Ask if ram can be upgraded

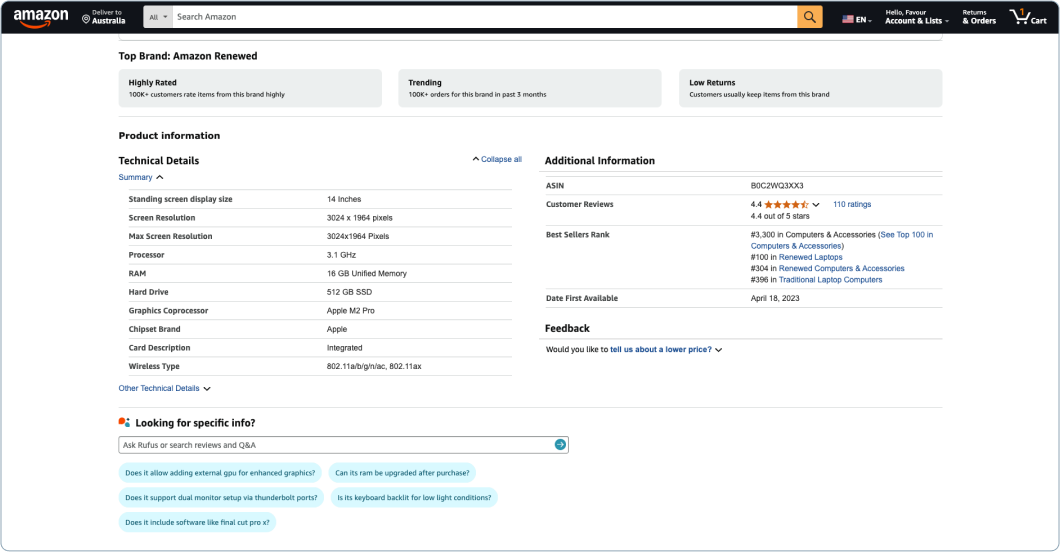point(402,473)
